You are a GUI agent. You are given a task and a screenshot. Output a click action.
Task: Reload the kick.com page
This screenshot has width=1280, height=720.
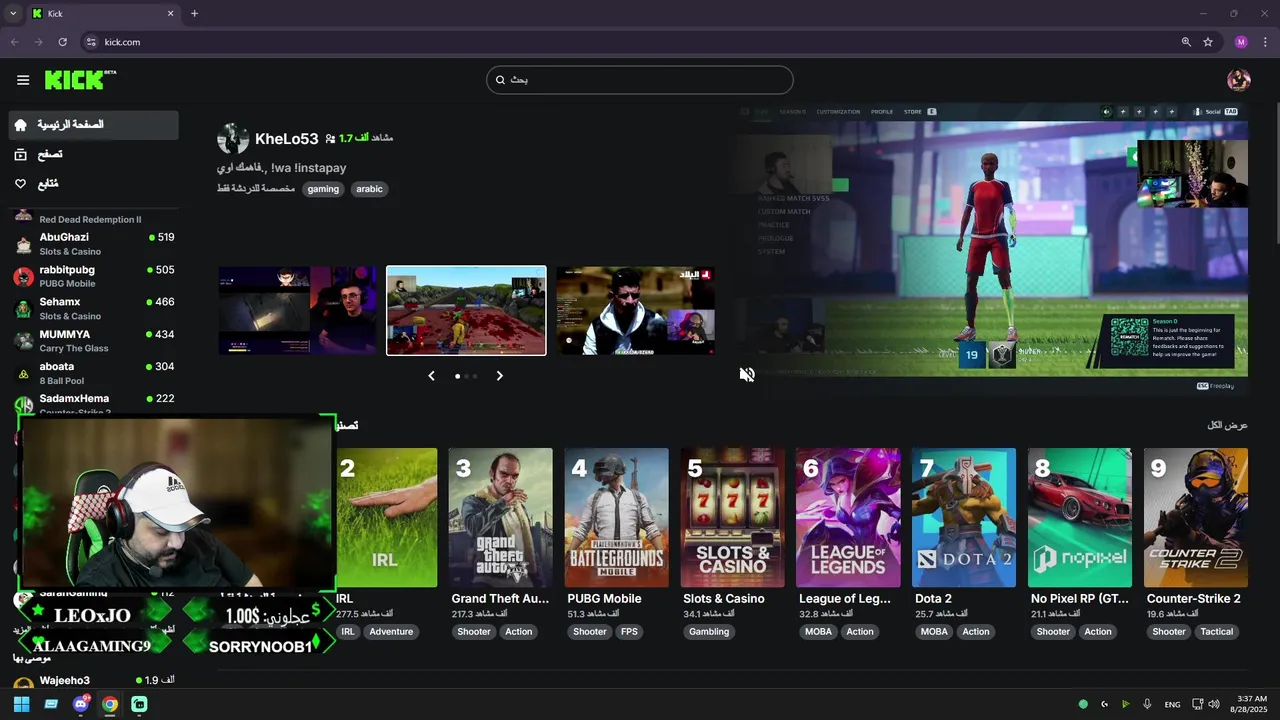[62, 42]
